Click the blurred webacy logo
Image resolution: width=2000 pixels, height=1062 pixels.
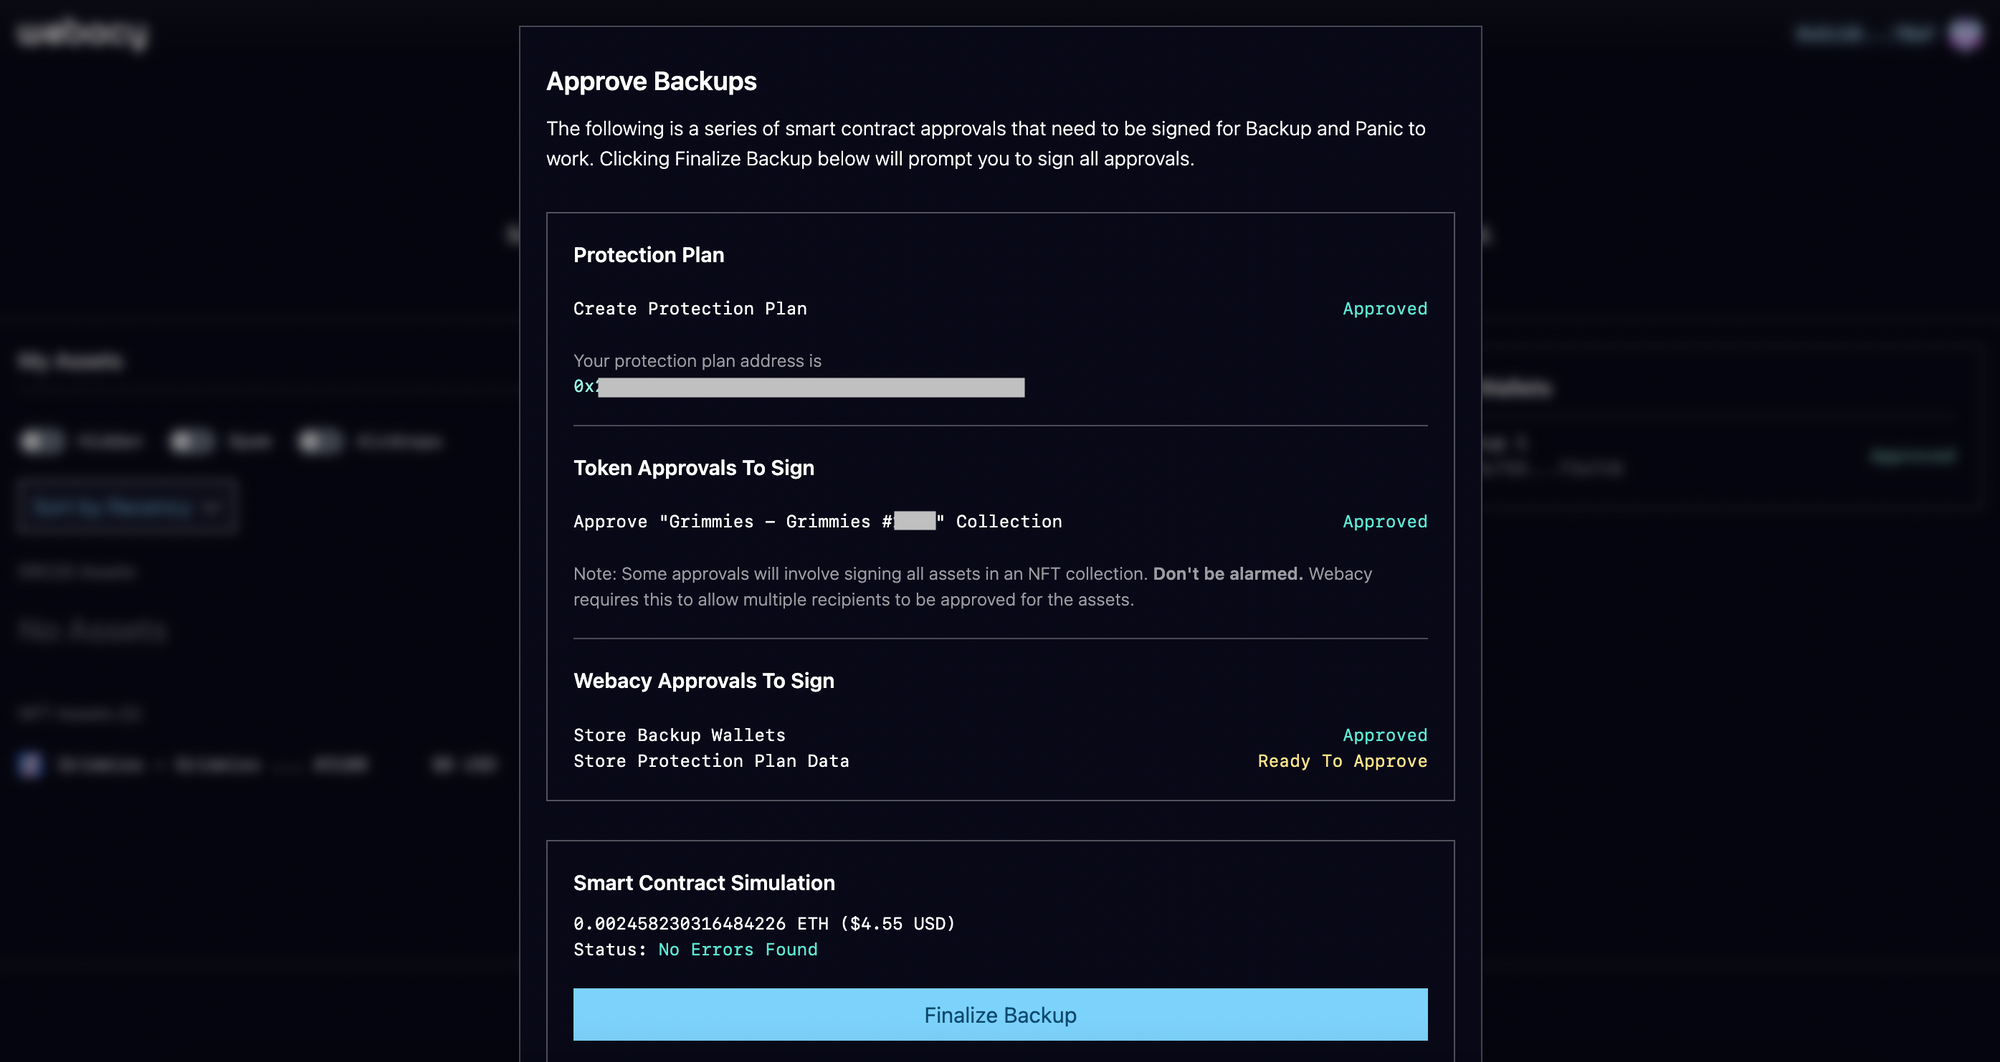pyautogui.click(x=83, y=35)
